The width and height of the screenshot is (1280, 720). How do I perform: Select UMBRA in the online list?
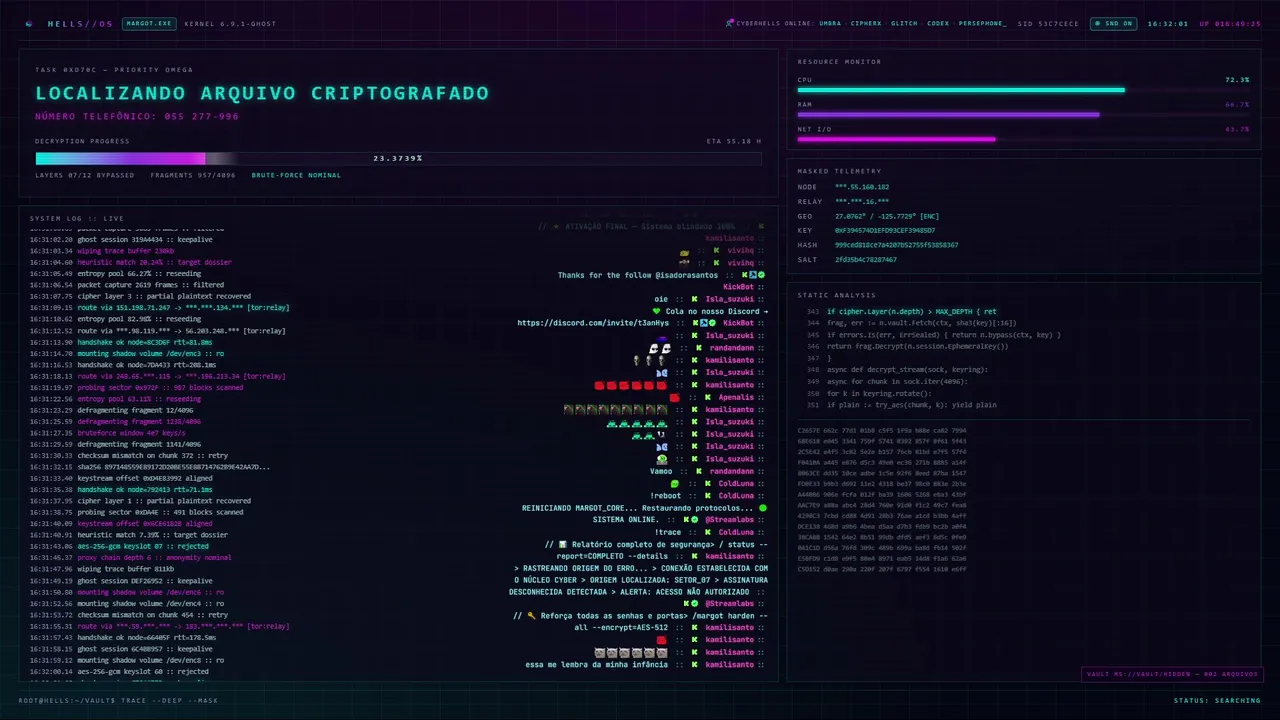pyautogui.click(x=830, y=23)
